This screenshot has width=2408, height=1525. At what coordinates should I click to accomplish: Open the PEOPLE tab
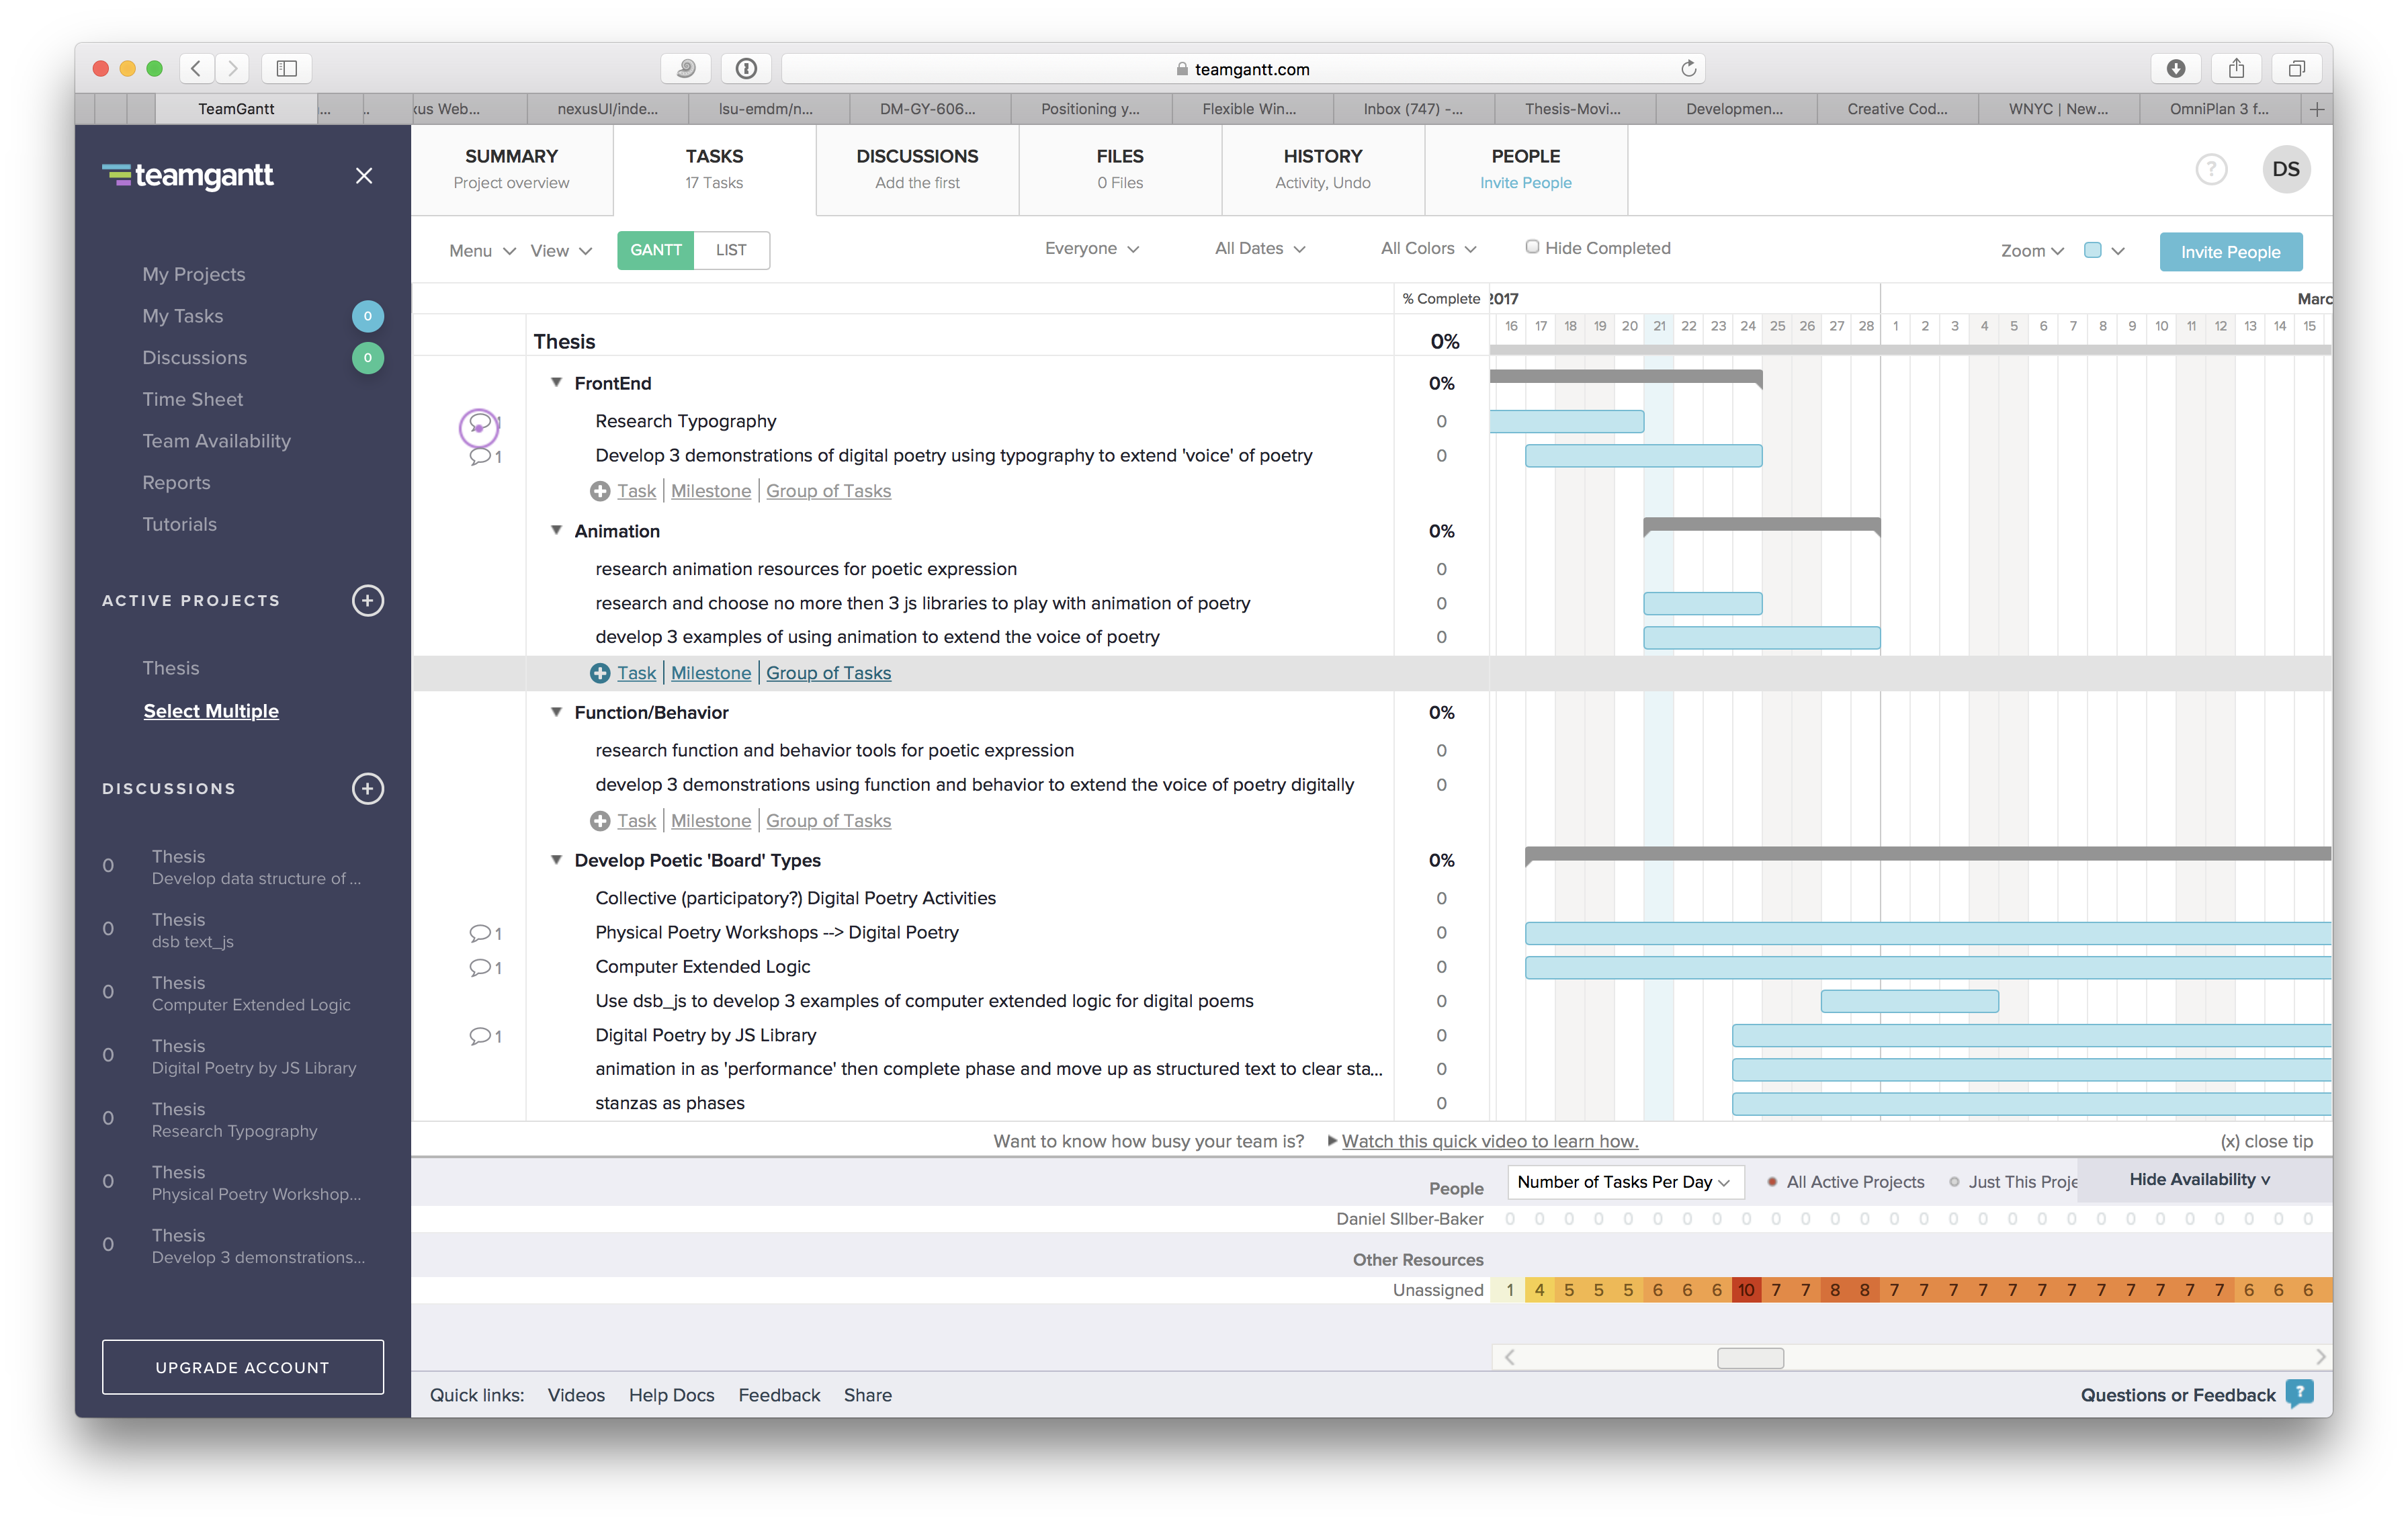tap(1525, 169)
